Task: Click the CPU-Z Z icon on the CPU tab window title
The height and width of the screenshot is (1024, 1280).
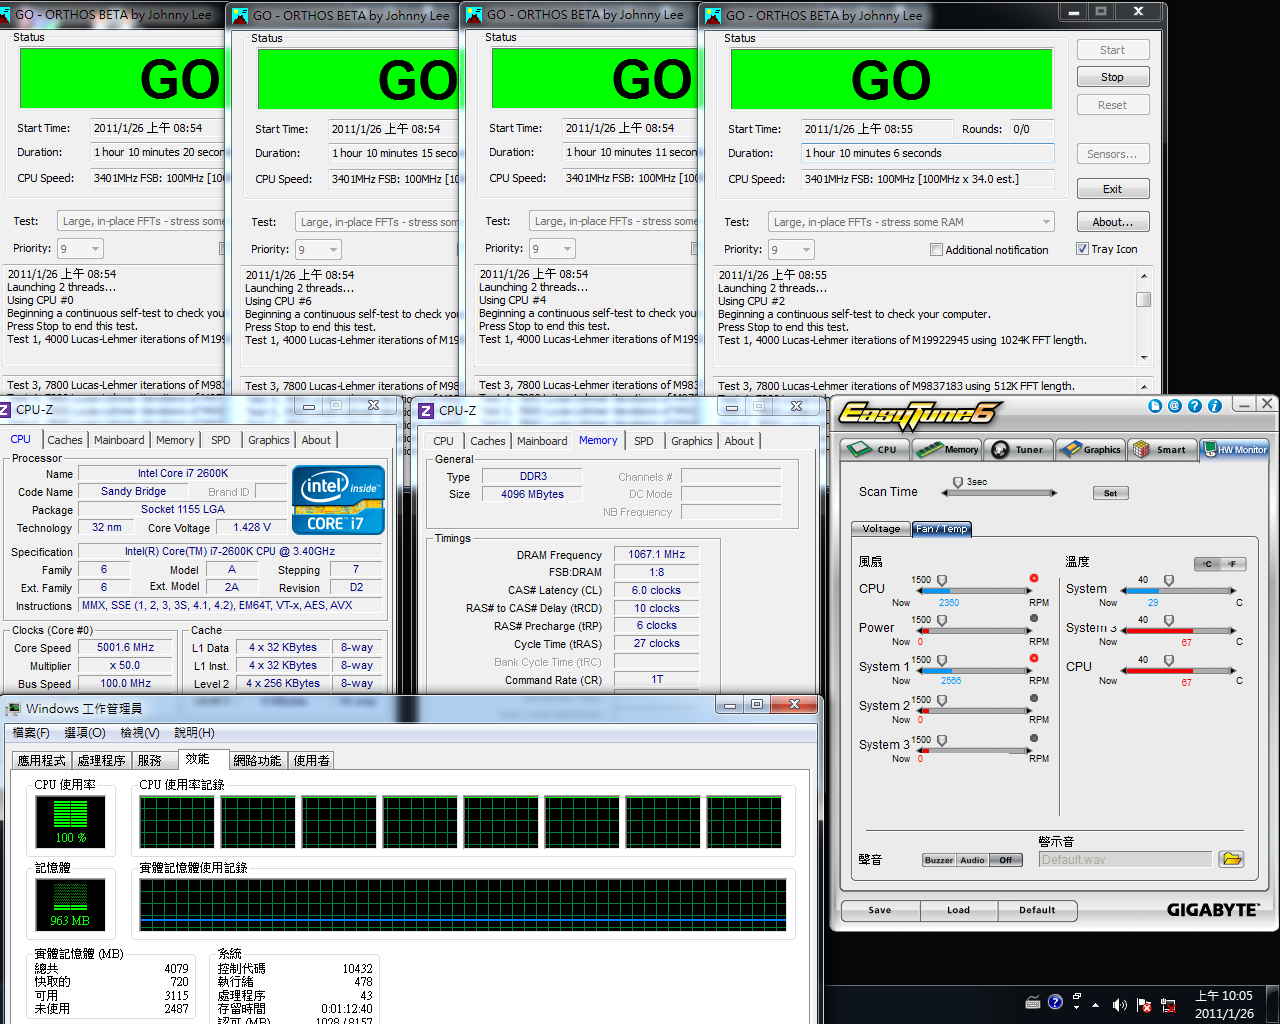Action: [6, 409]
